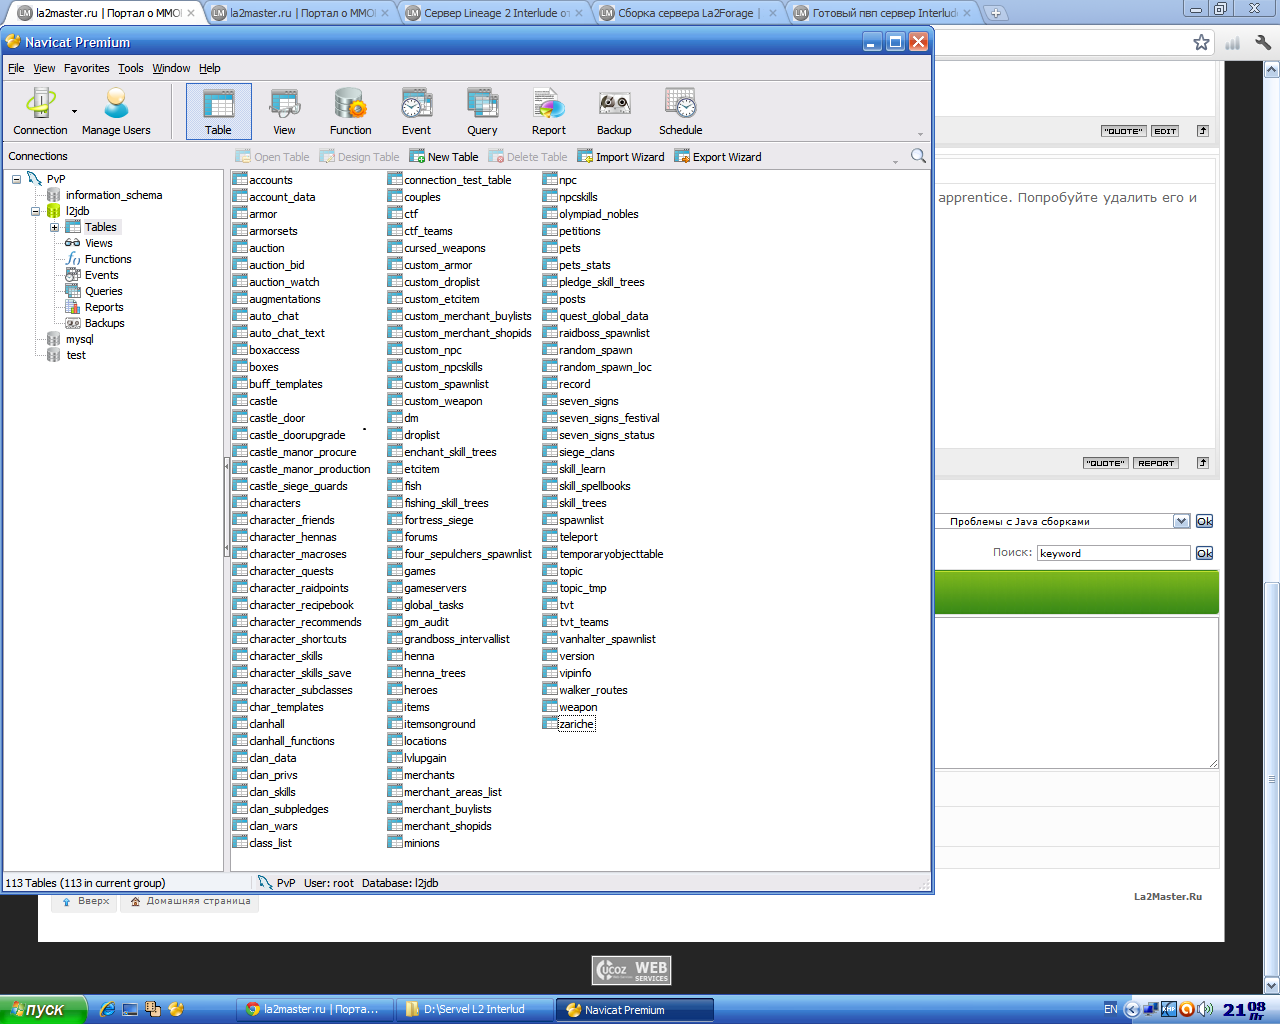Open the Tools menu
Viewport: 1280px width, 1024px height.
(x=130, y=68)
